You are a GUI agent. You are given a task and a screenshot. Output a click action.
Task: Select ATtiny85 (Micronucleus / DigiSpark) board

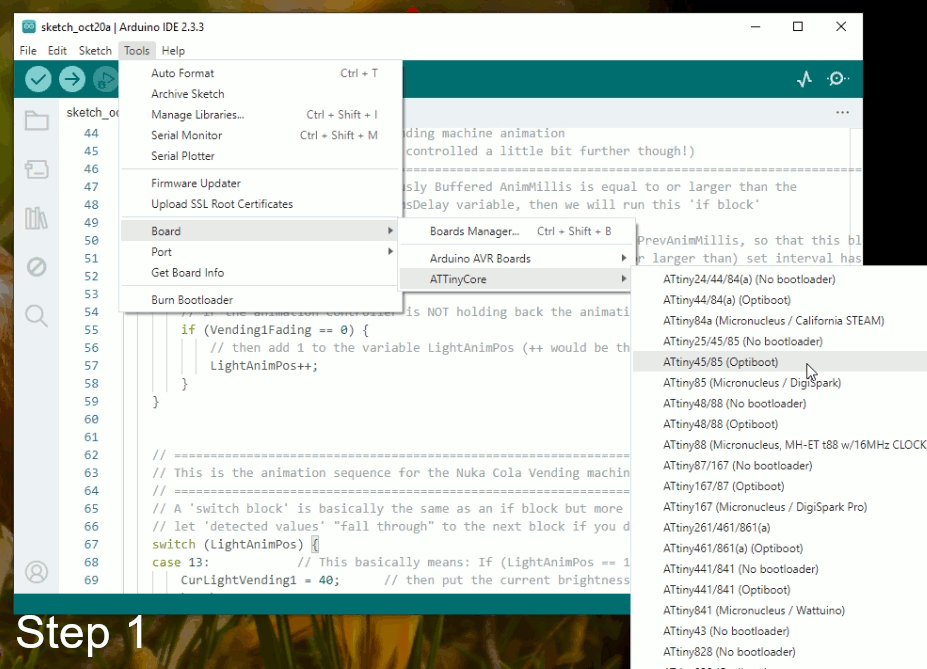[780, 382]
